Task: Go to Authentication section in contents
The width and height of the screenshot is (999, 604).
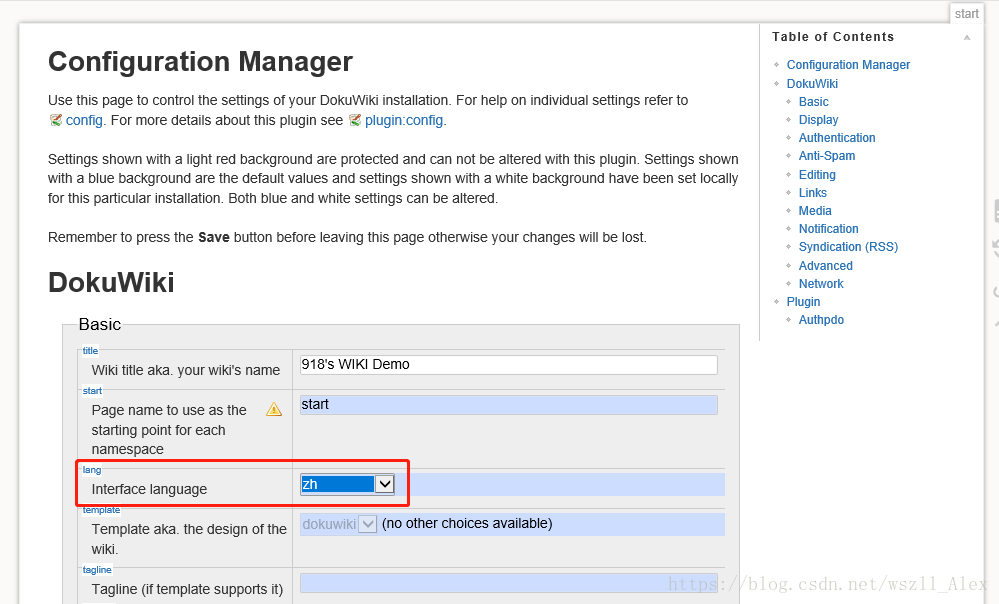Action: (837, 138)
